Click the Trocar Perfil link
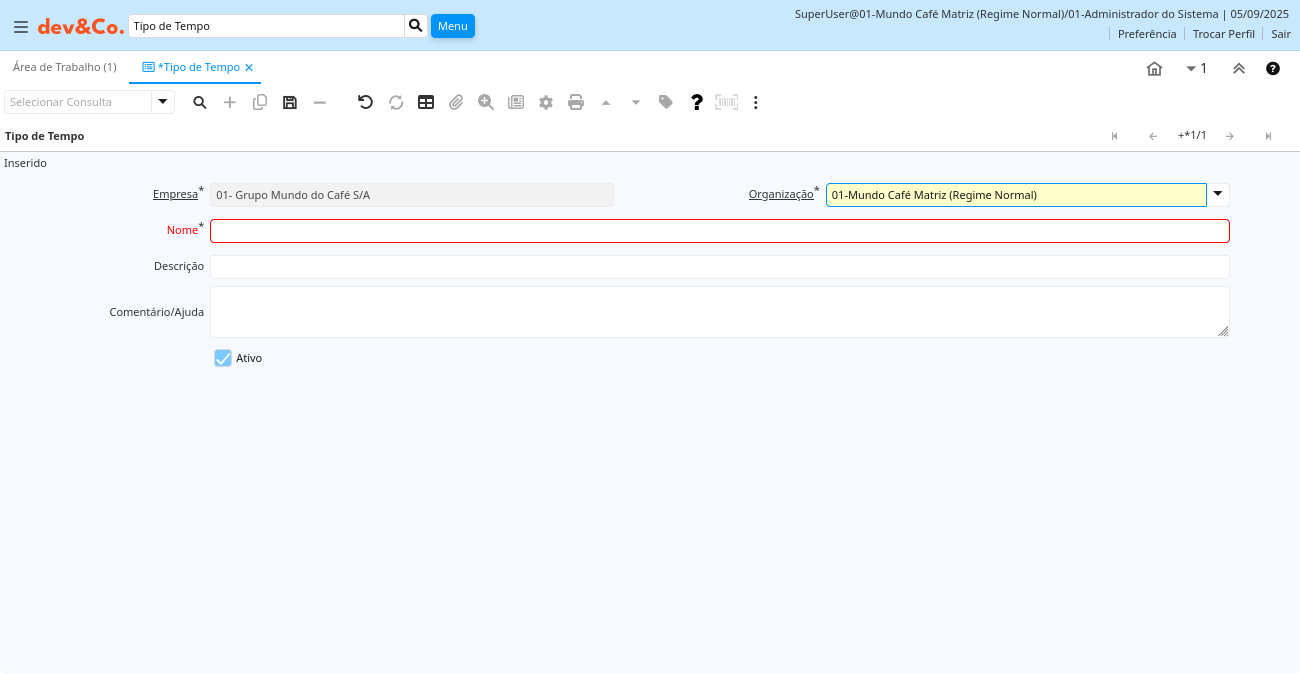Viewport: 1300px width, 674px height. 1223,34
